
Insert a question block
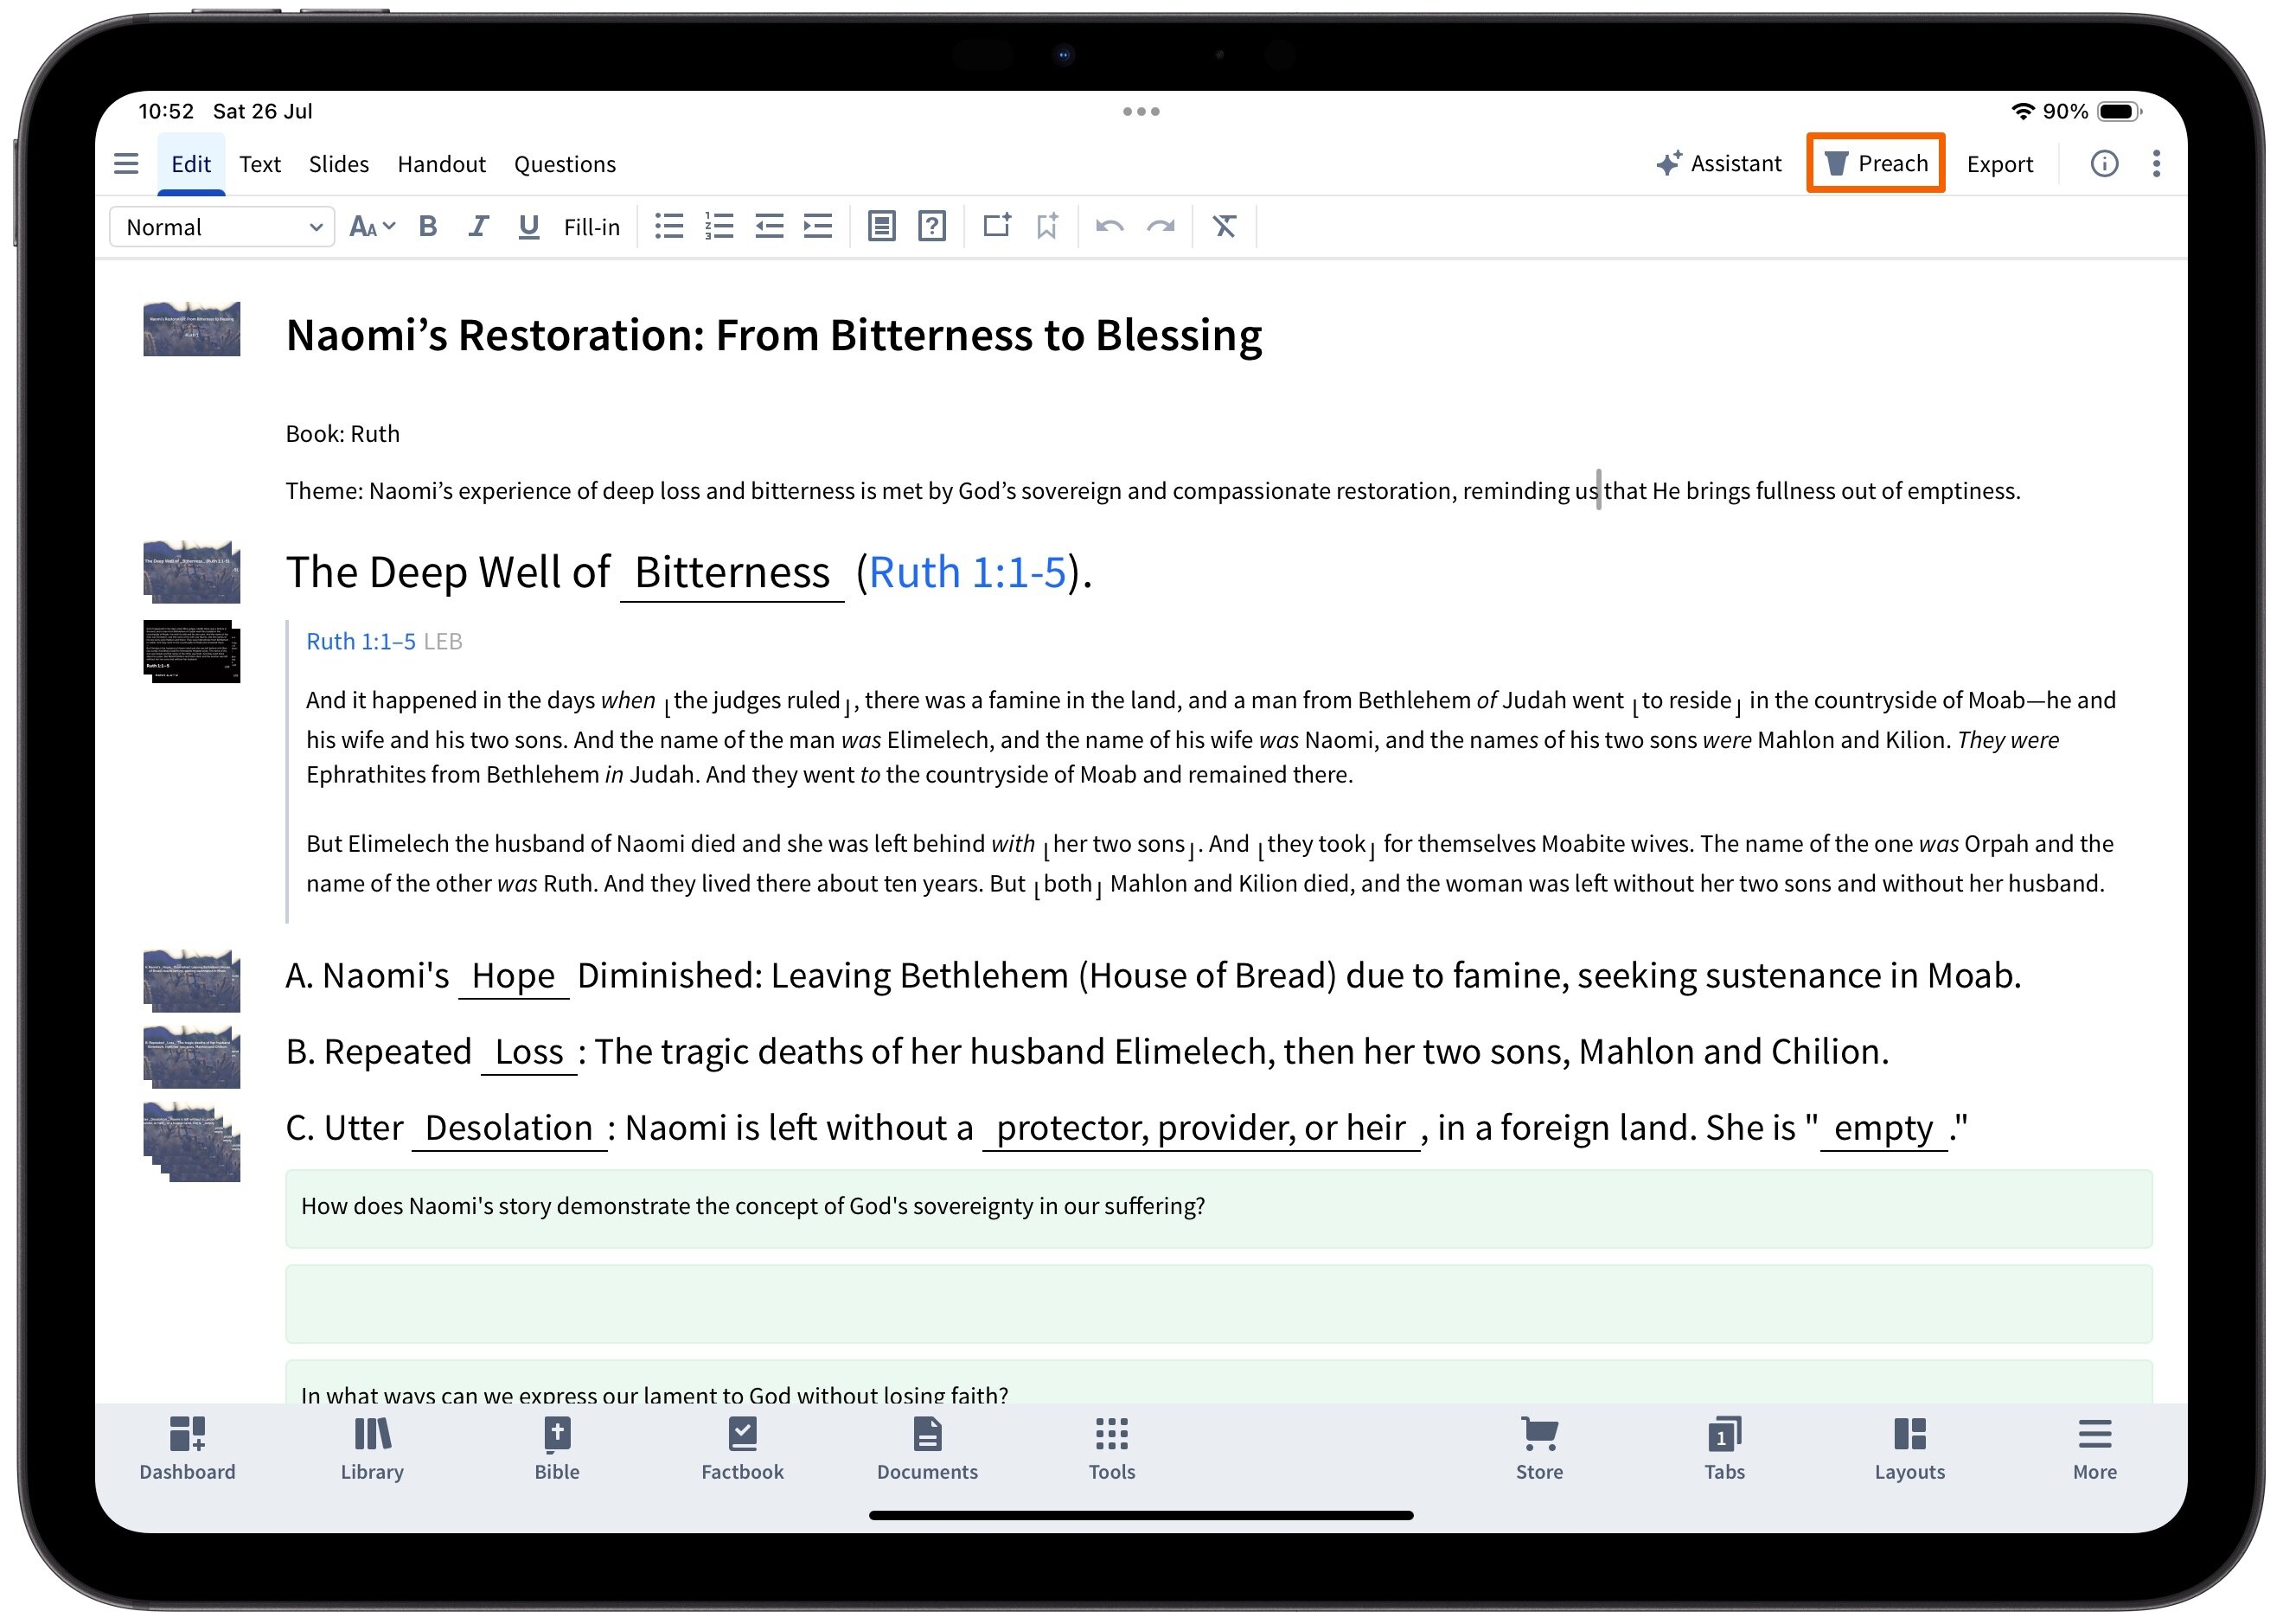[932, 226]
